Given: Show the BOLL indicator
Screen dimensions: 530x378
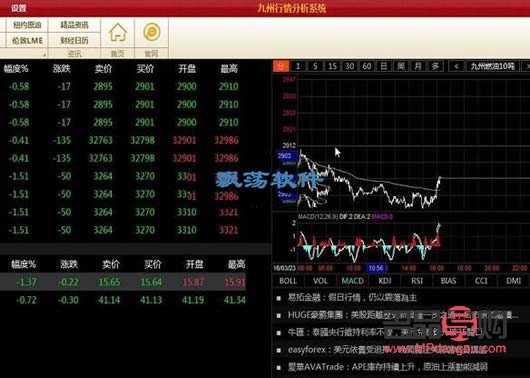Looking at the screenshot, I should point(288,281).
